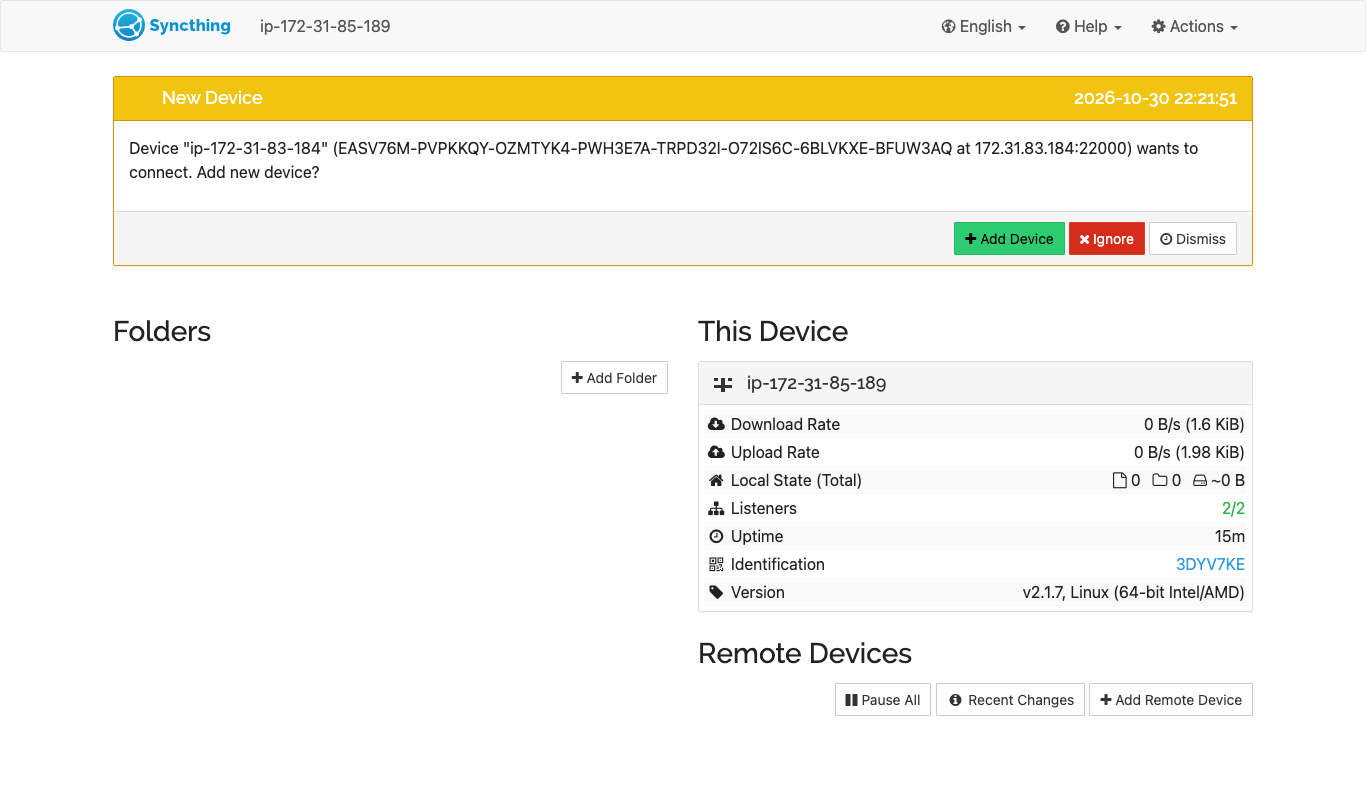Click the Listeners sitemap icon

pyautogui.click(x=716, y=508)
